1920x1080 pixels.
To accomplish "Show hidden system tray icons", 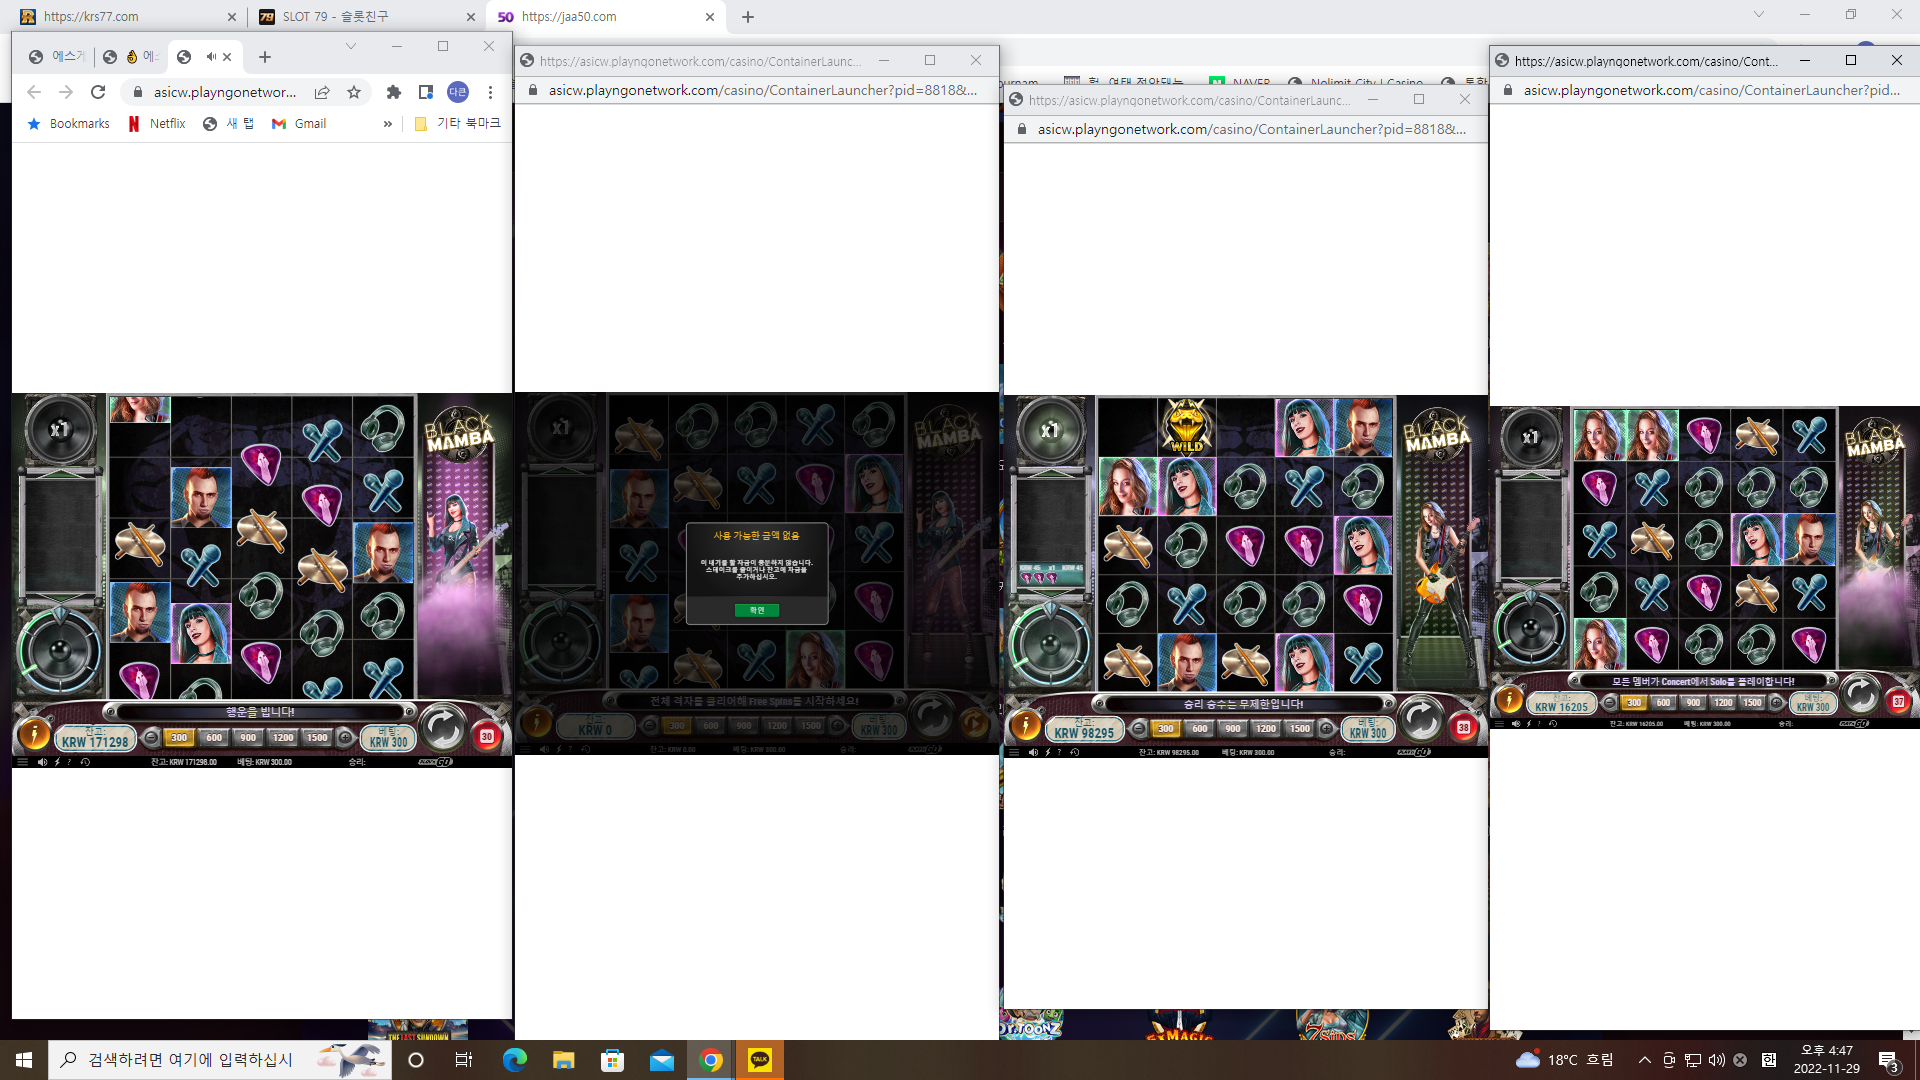I will (1645, 1060).
